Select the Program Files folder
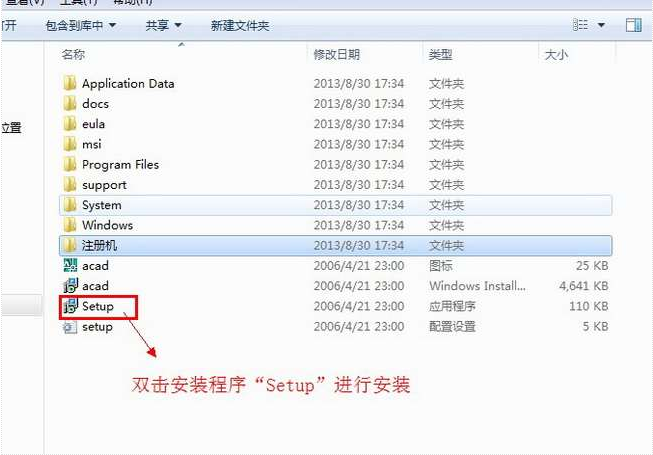 [x=120, y=165]
